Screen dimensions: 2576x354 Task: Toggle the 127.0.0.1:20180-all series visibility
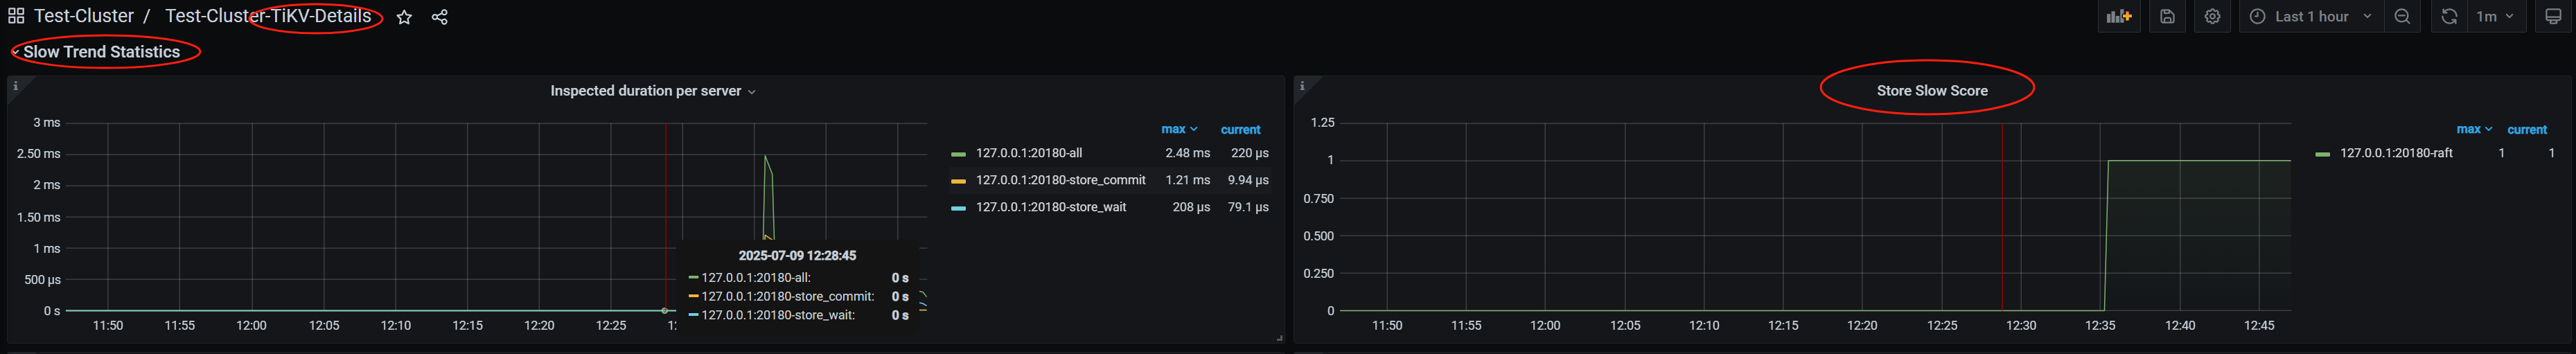1028,153
